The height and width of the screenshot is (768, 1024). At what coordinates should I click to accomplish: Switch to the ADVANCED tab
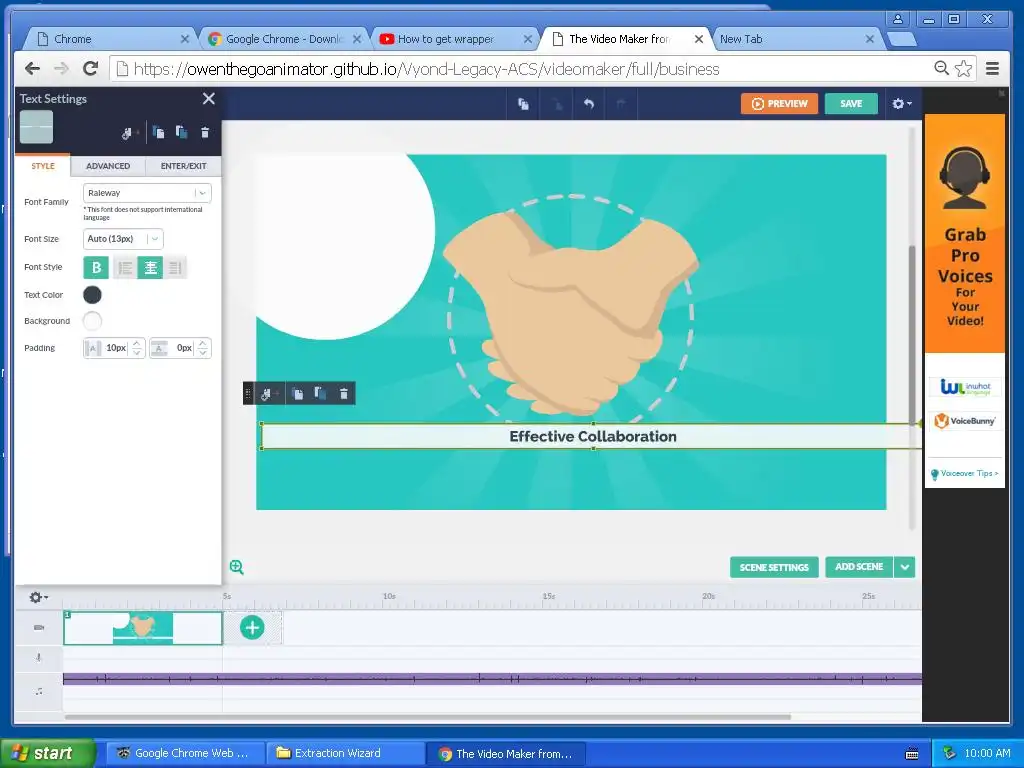(108, 166)
